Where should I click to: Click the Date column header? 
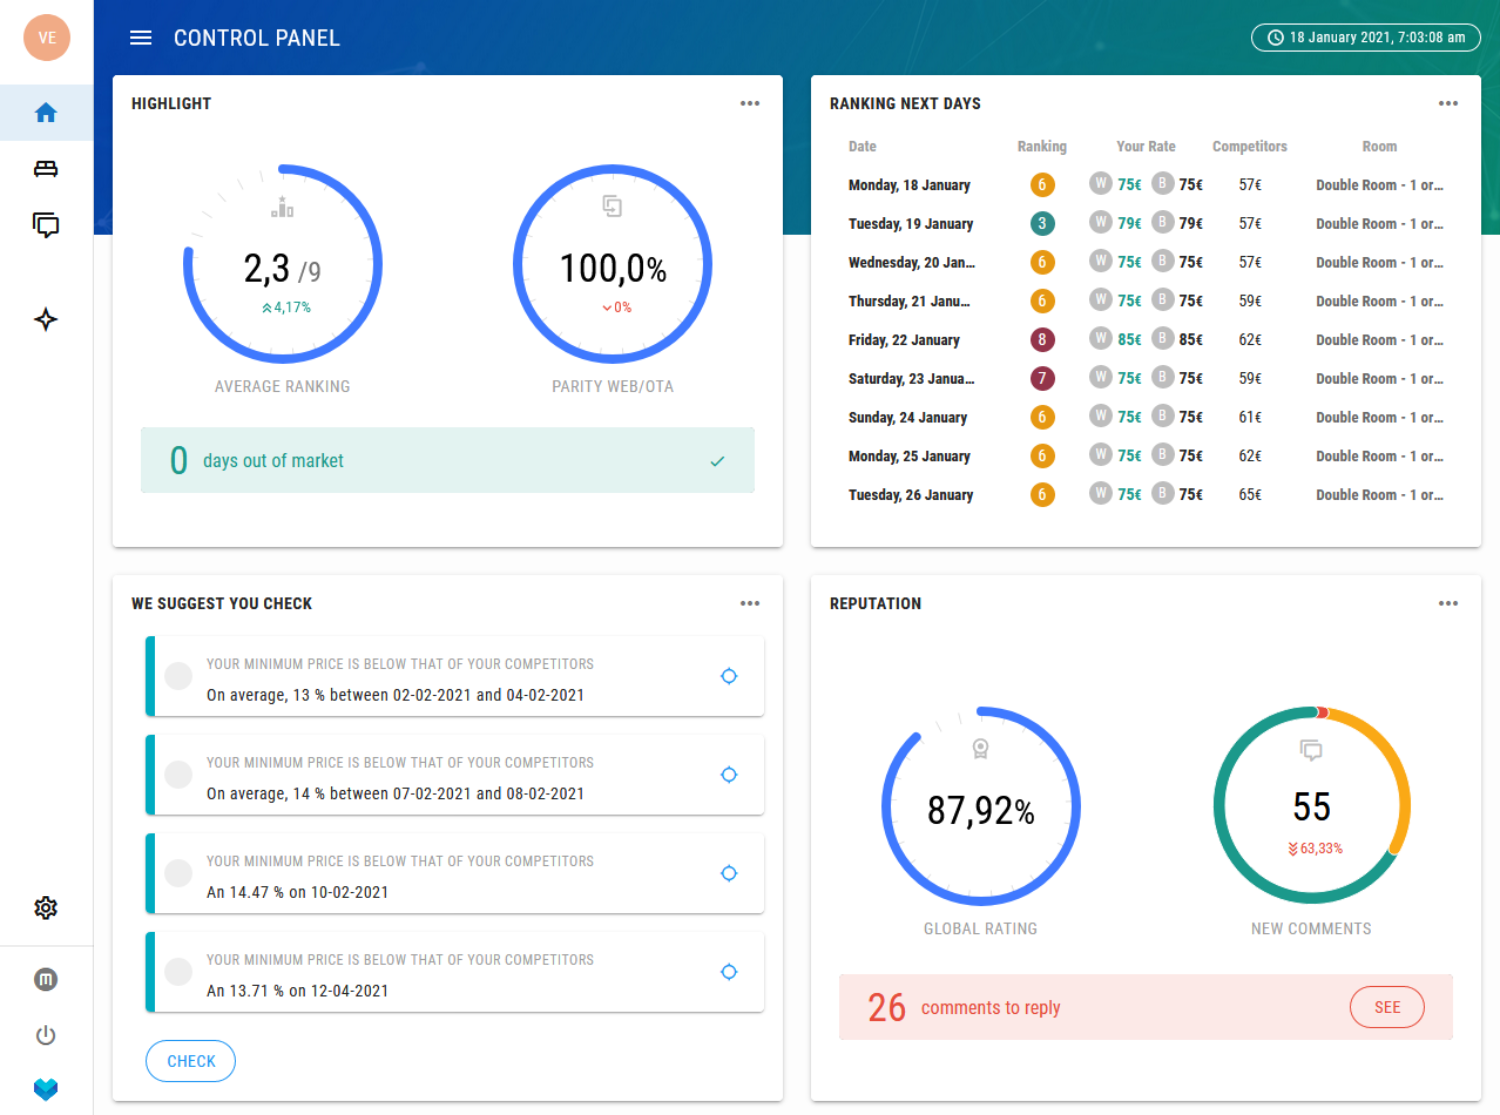[x=862, y=147]
